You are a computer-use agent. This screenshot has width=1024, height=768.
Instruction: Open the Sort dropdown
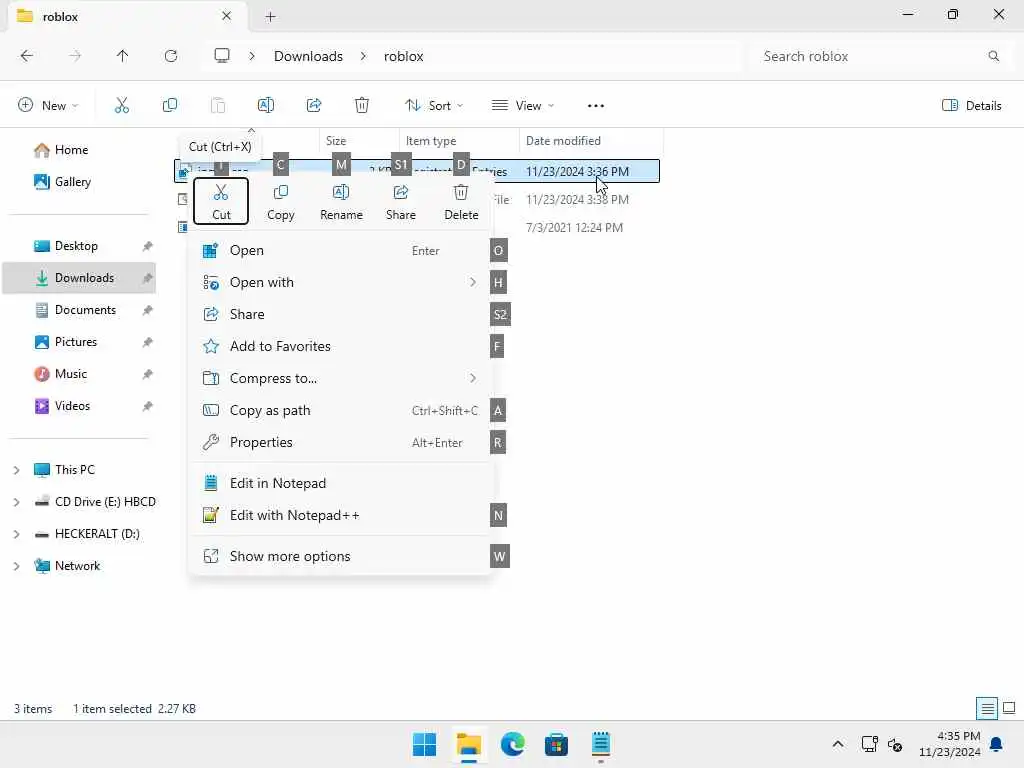tap(434, 105)
